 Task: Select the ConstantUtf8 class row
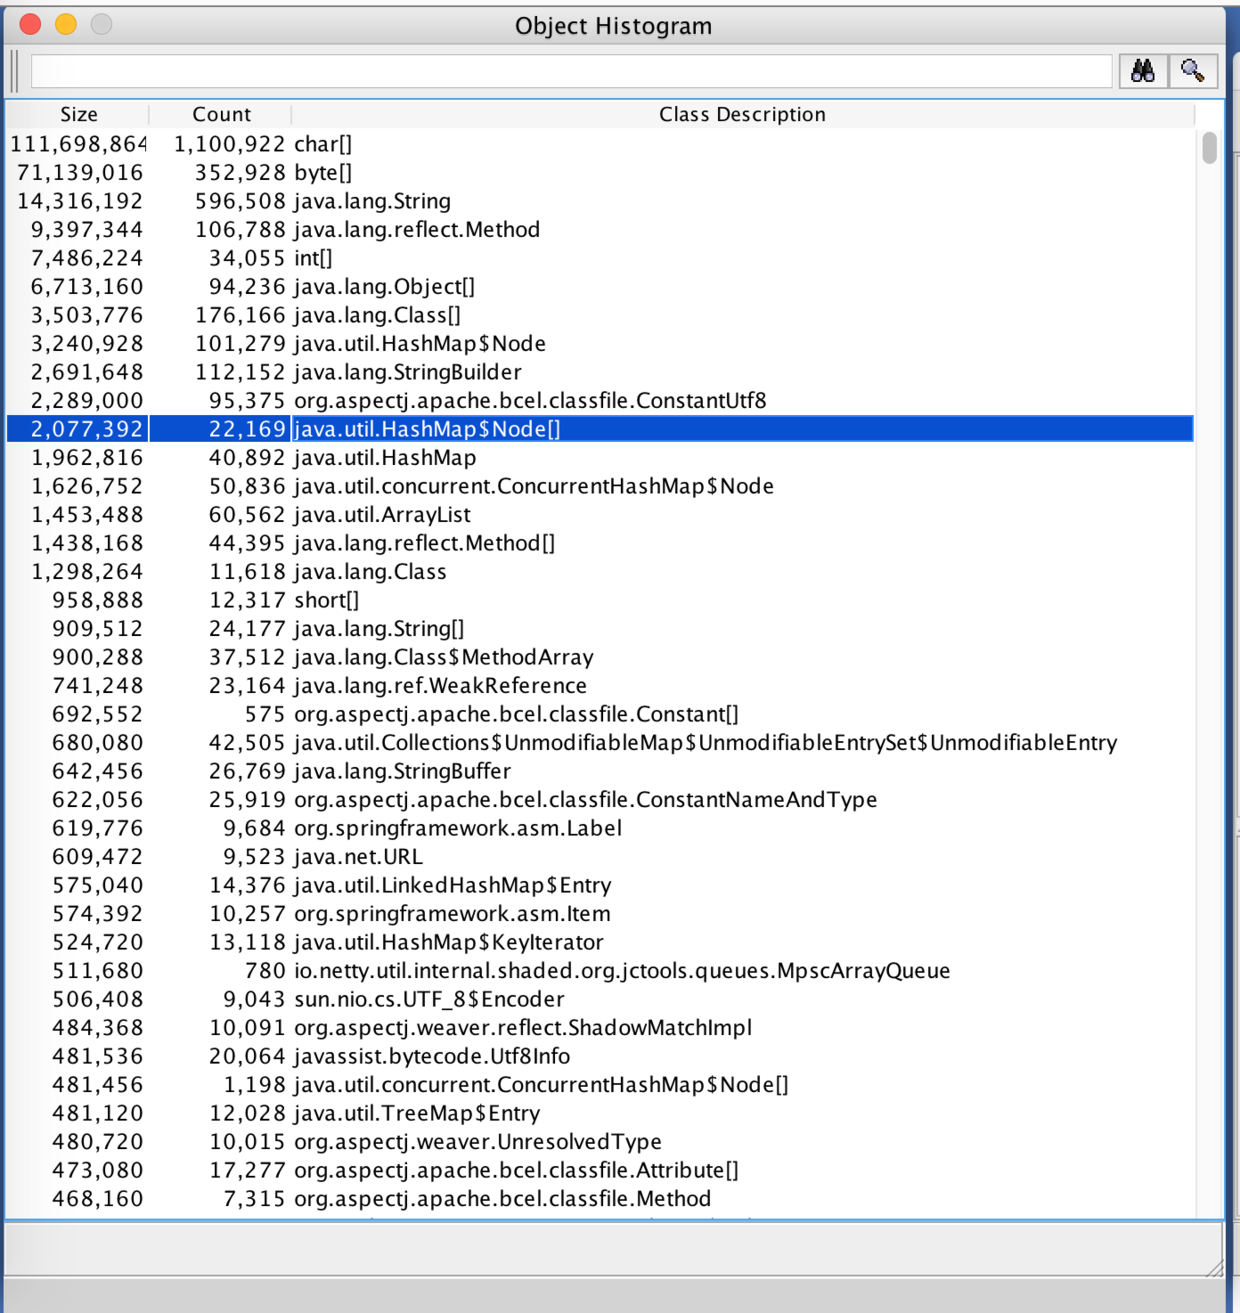pos(600,400)
